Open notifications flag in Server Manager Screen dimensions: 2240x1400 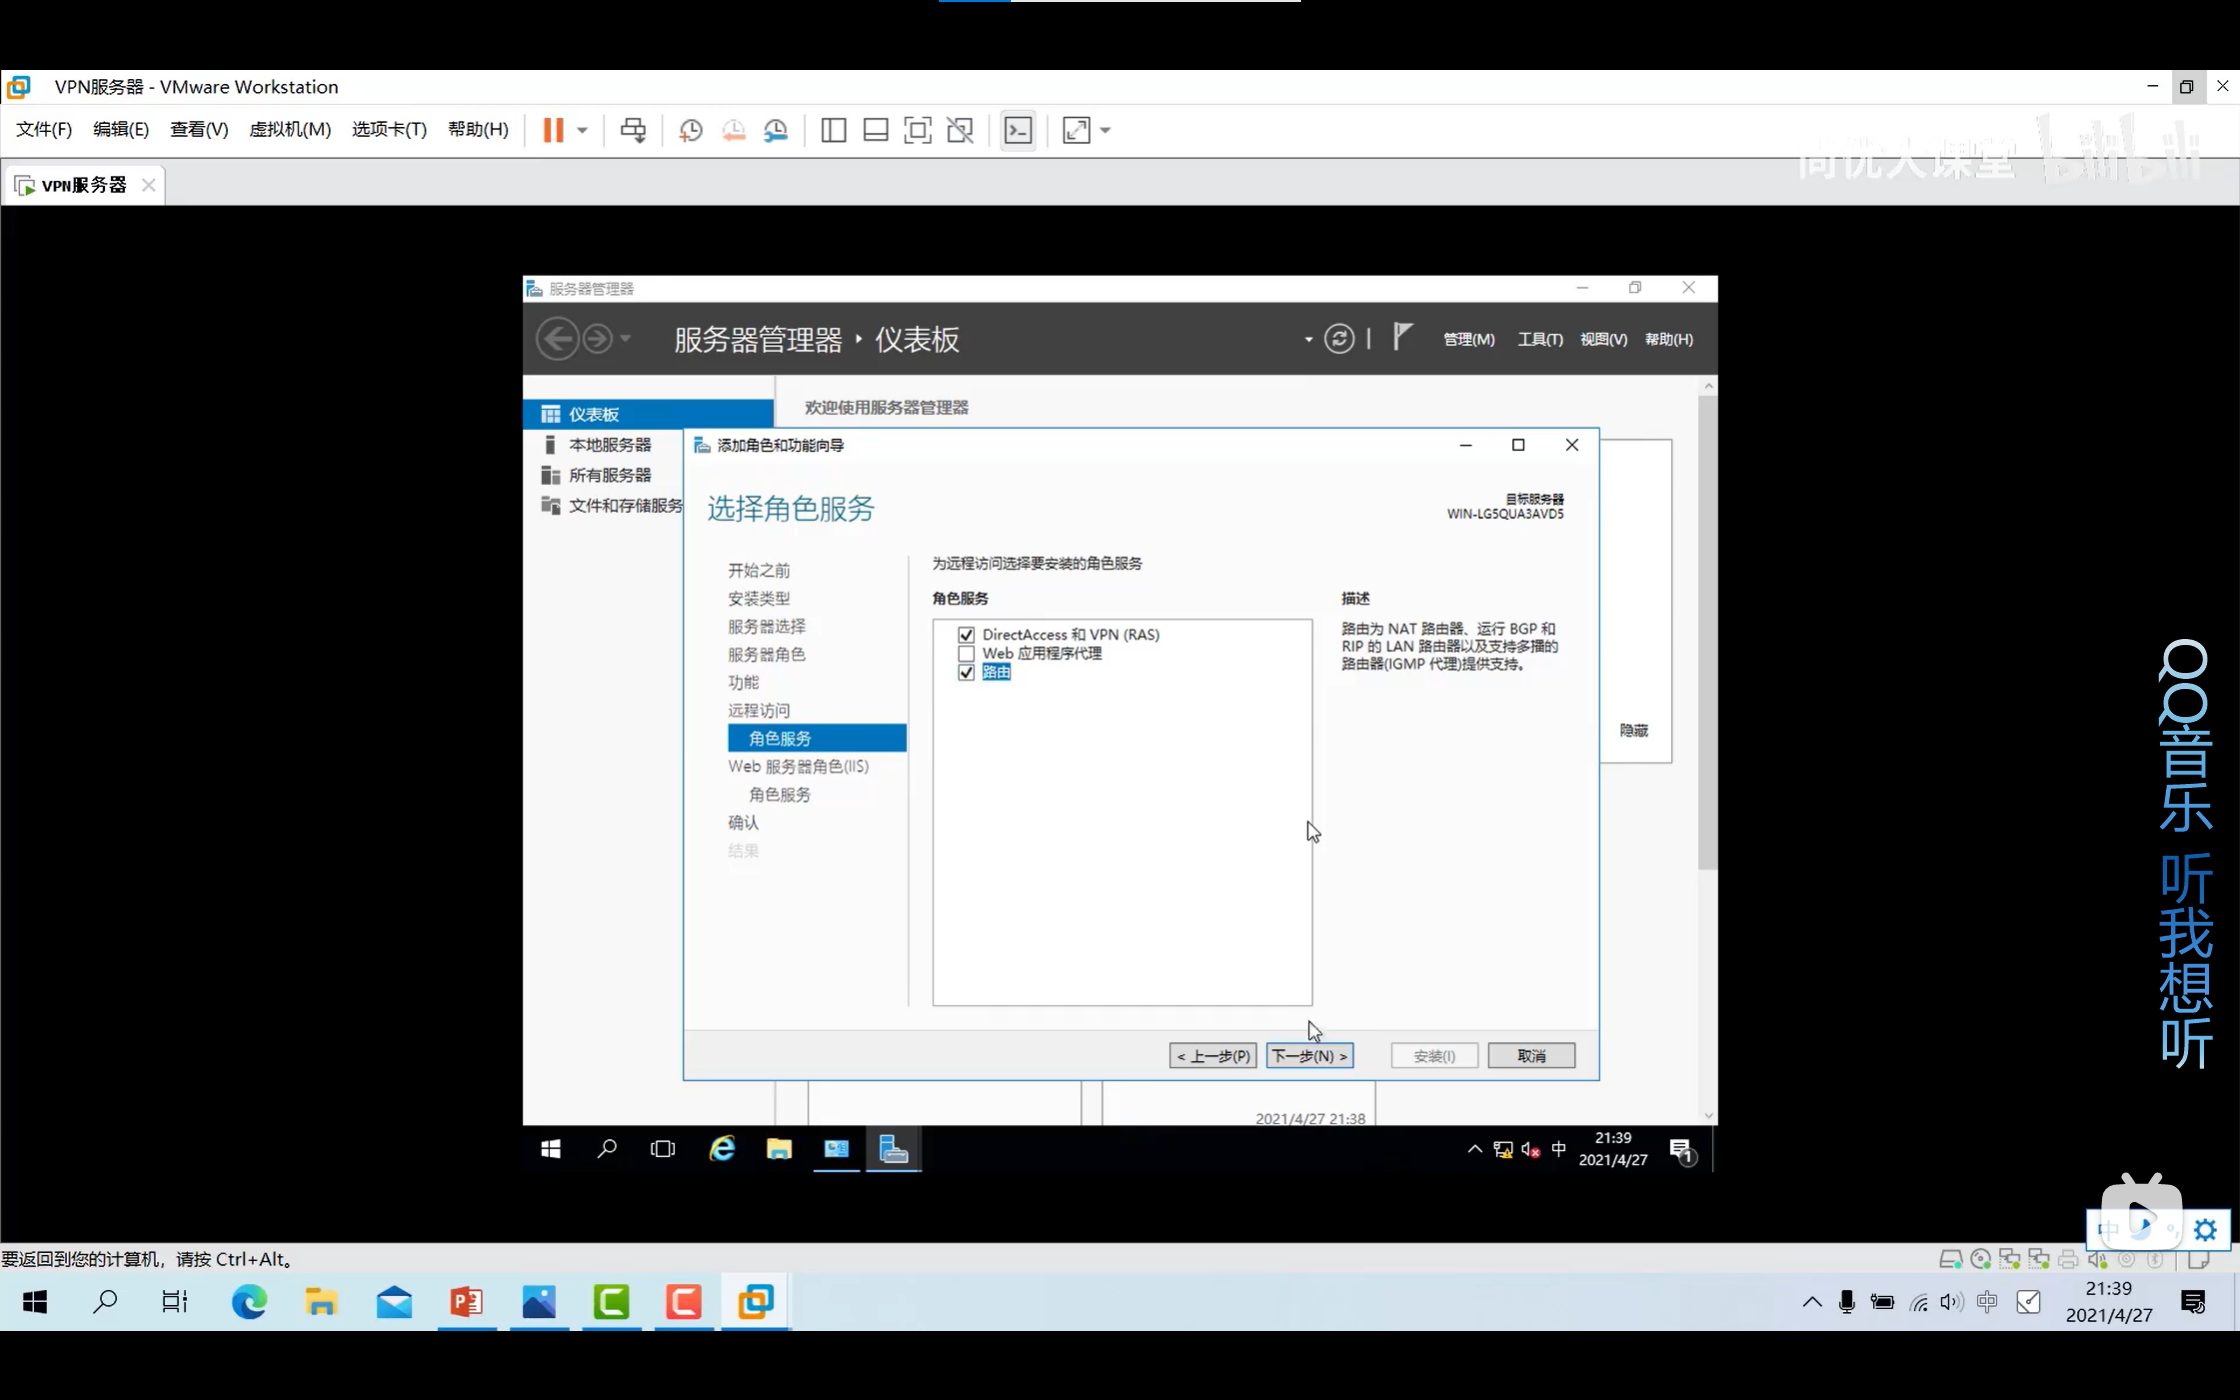pos(1402,337)
